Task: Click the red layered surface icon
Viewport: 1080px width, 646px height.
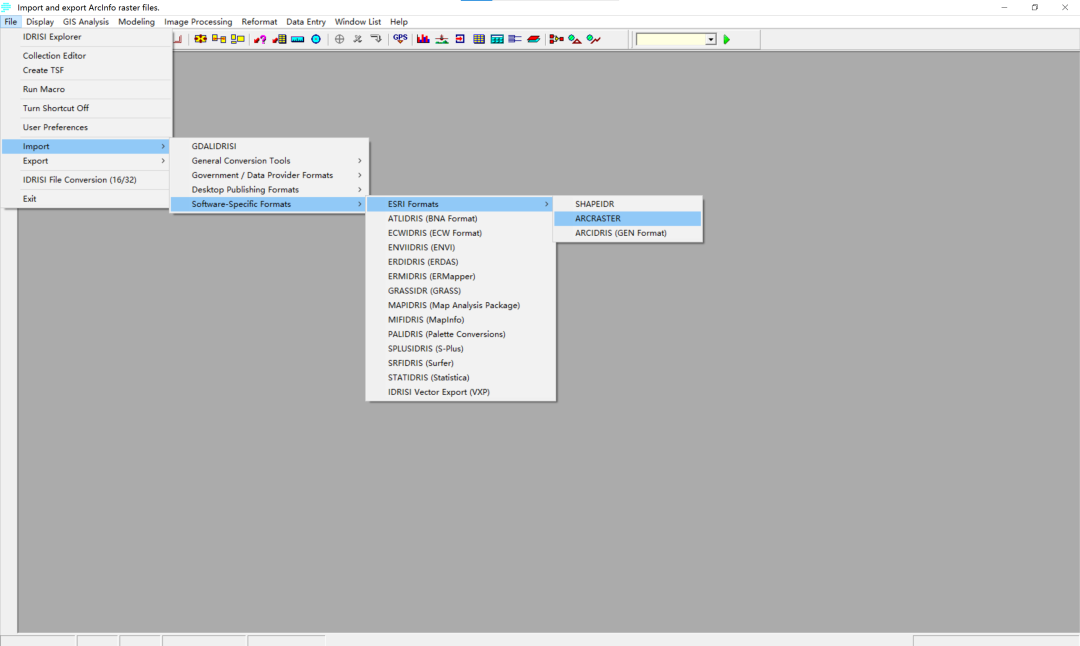Action: coord(534,39)
